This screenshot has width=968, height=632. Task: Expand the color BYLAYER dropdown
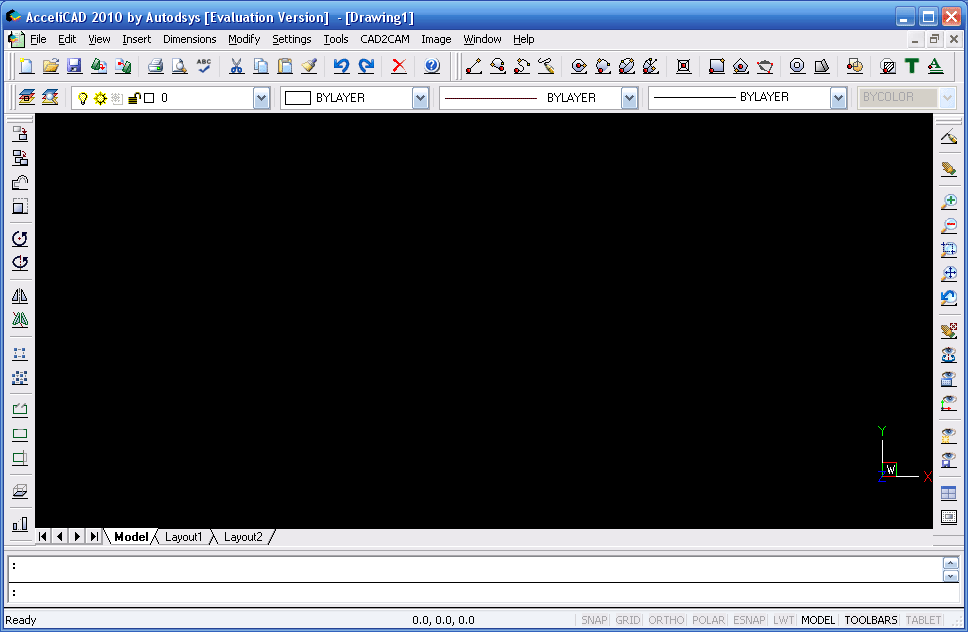tap(420, 98)
